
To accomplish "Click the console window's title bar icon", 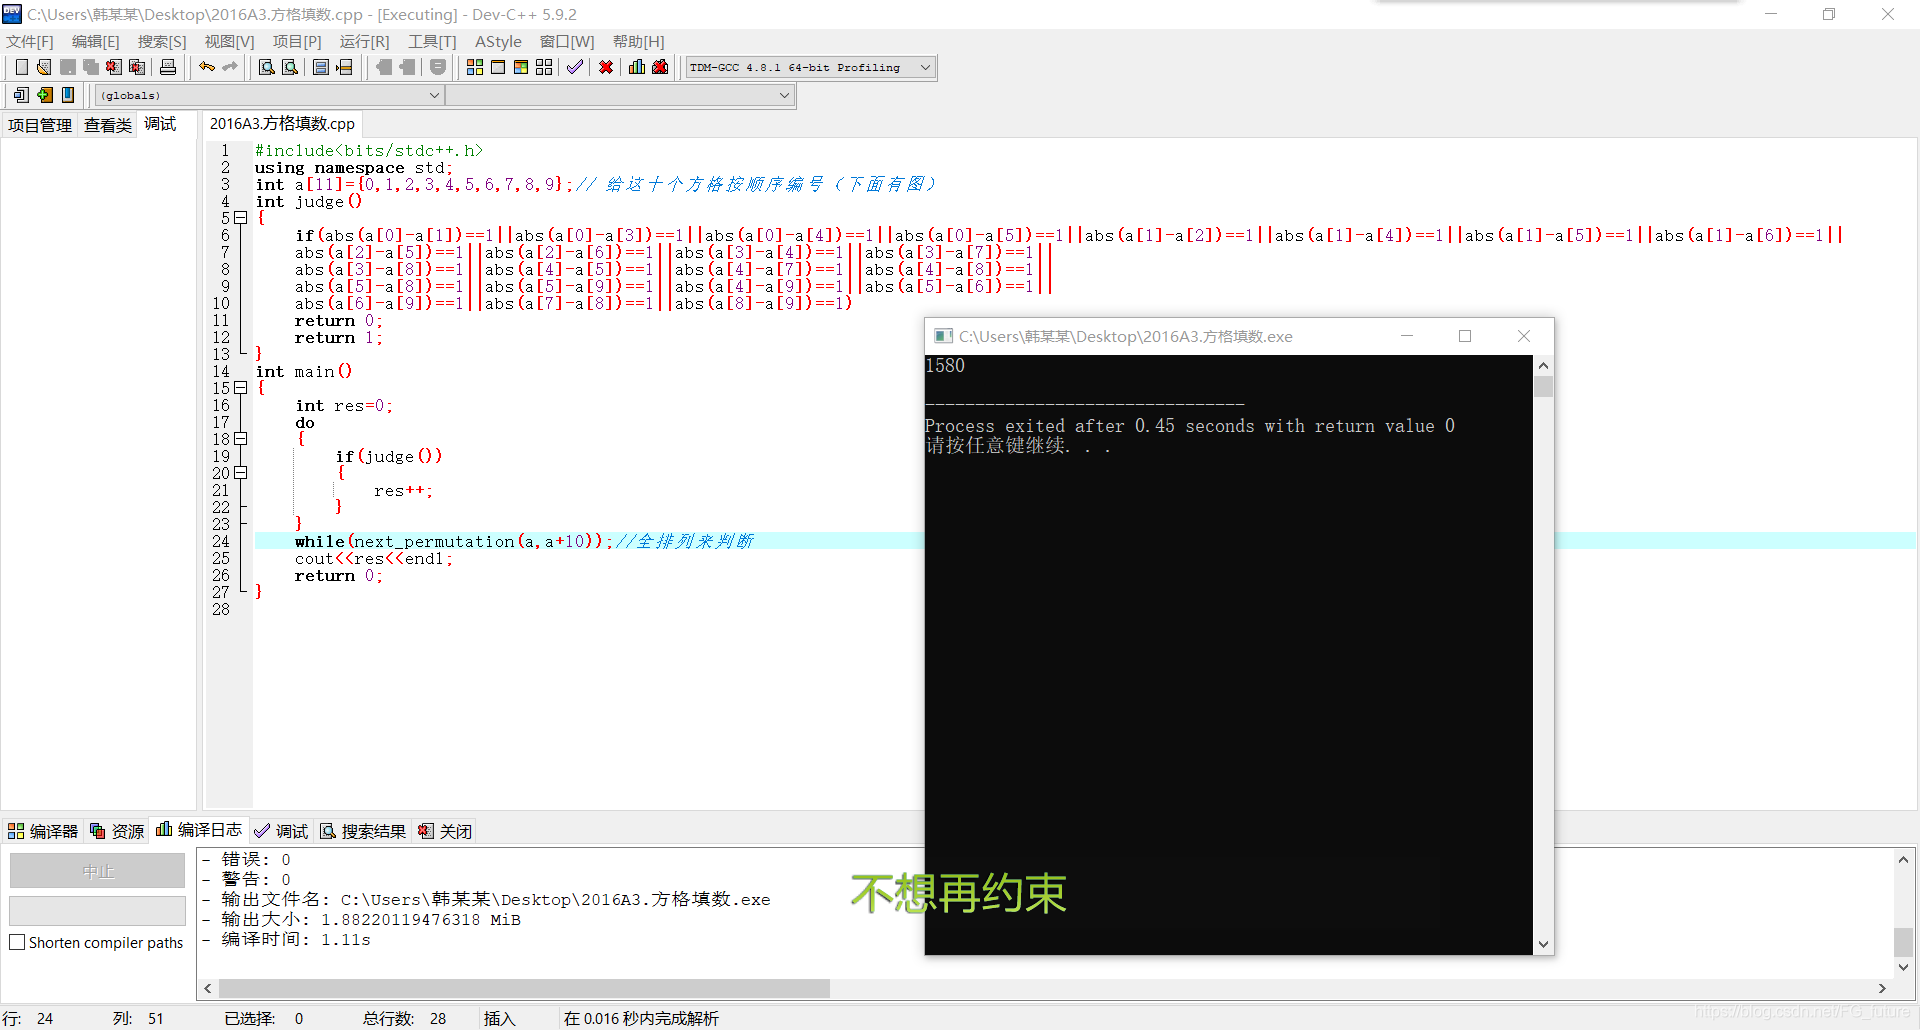I will pos(943,336).
